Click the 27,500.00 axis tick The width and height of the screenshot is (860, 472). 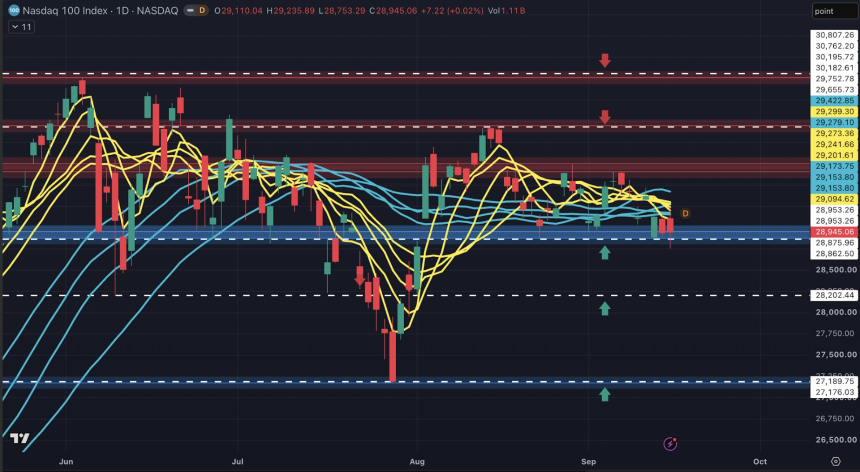(835, 355)
